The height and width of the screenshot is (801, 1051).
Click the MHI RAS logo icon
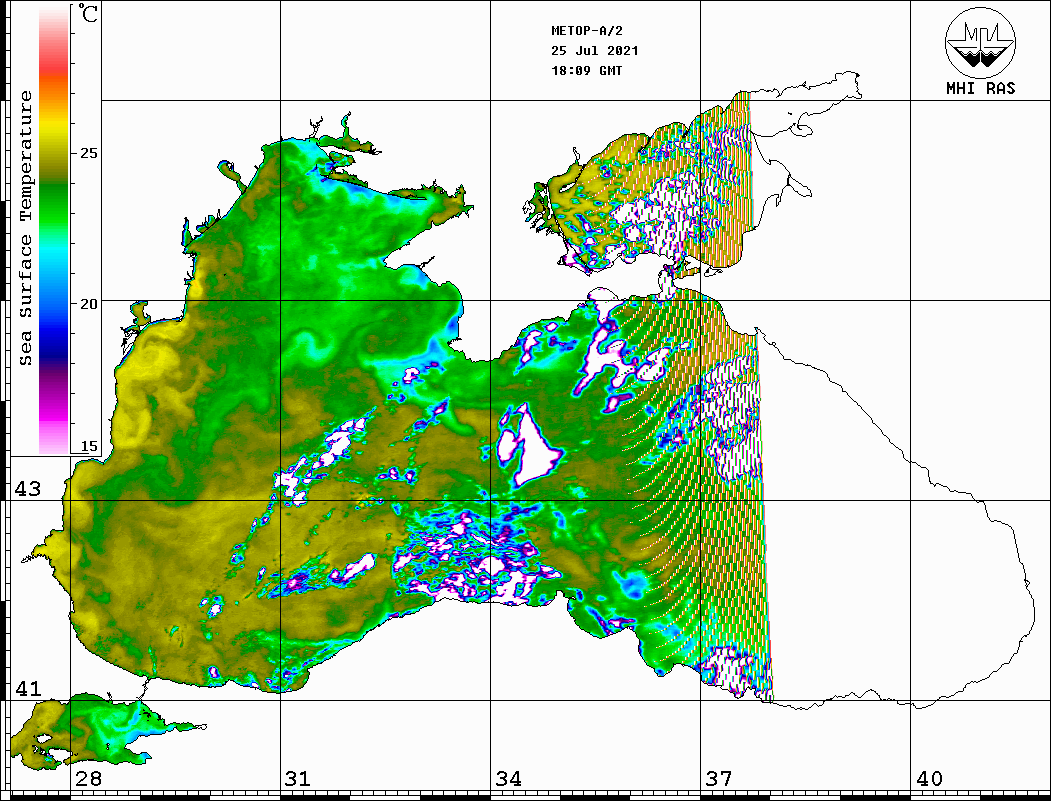(x=980, y=42)
